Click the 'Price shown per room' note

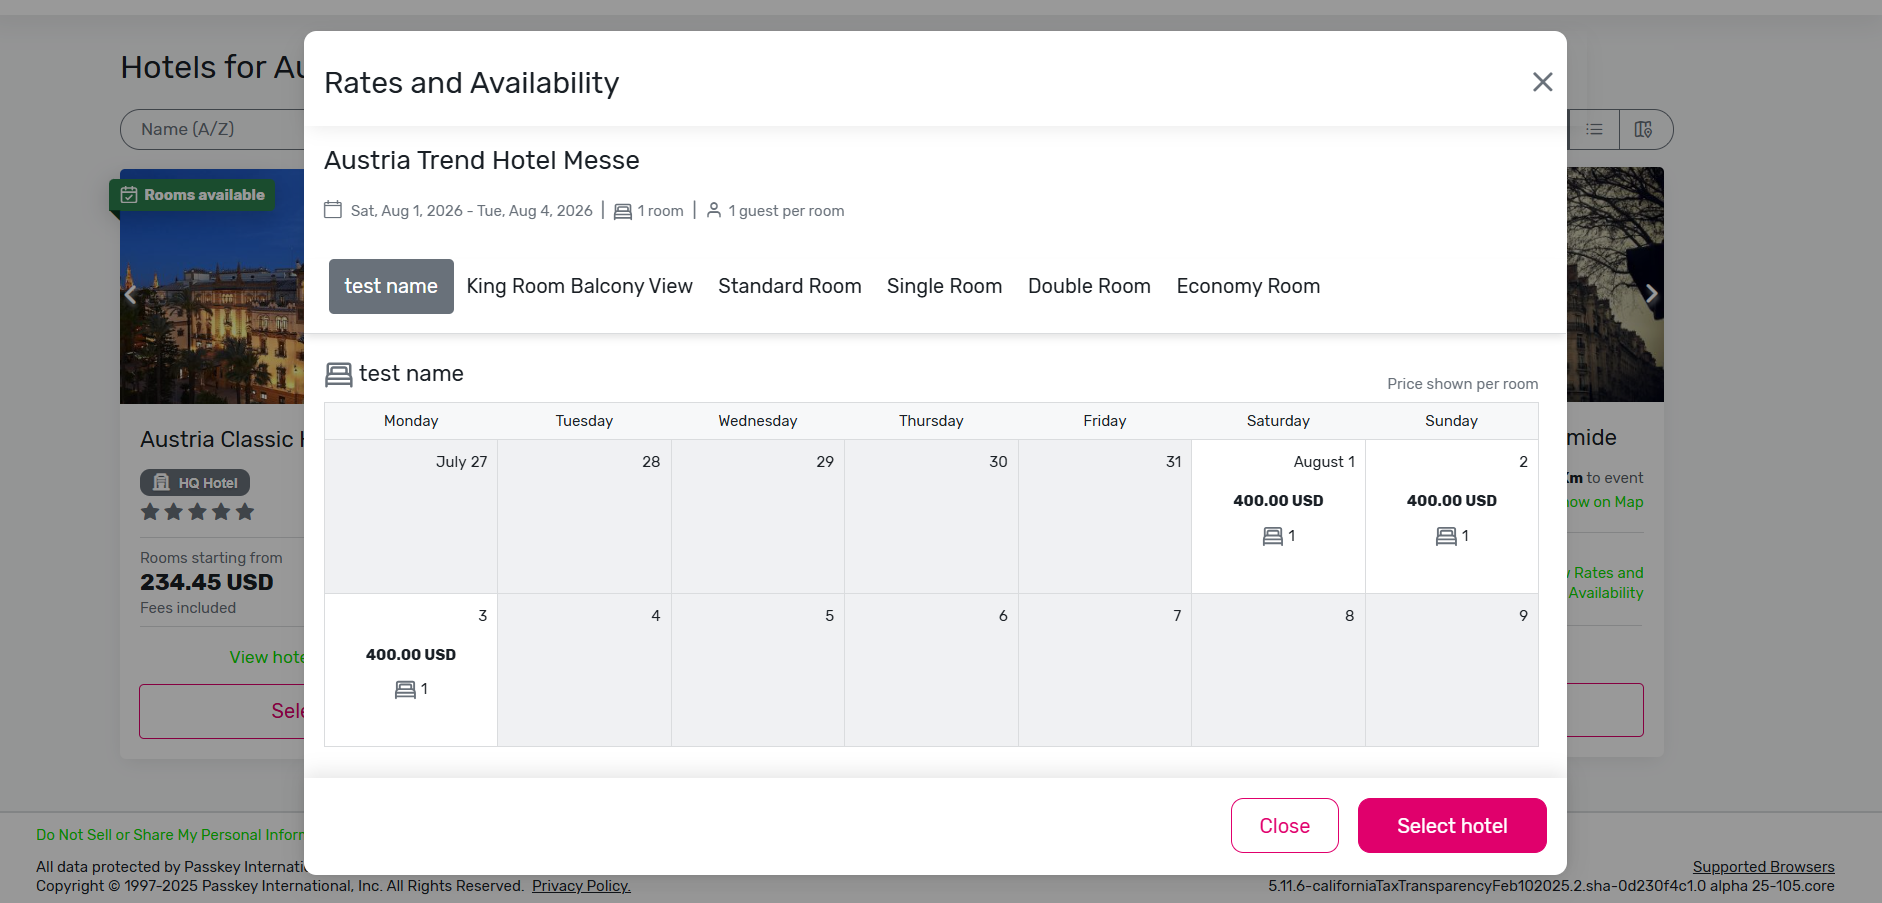(1462, 384)
